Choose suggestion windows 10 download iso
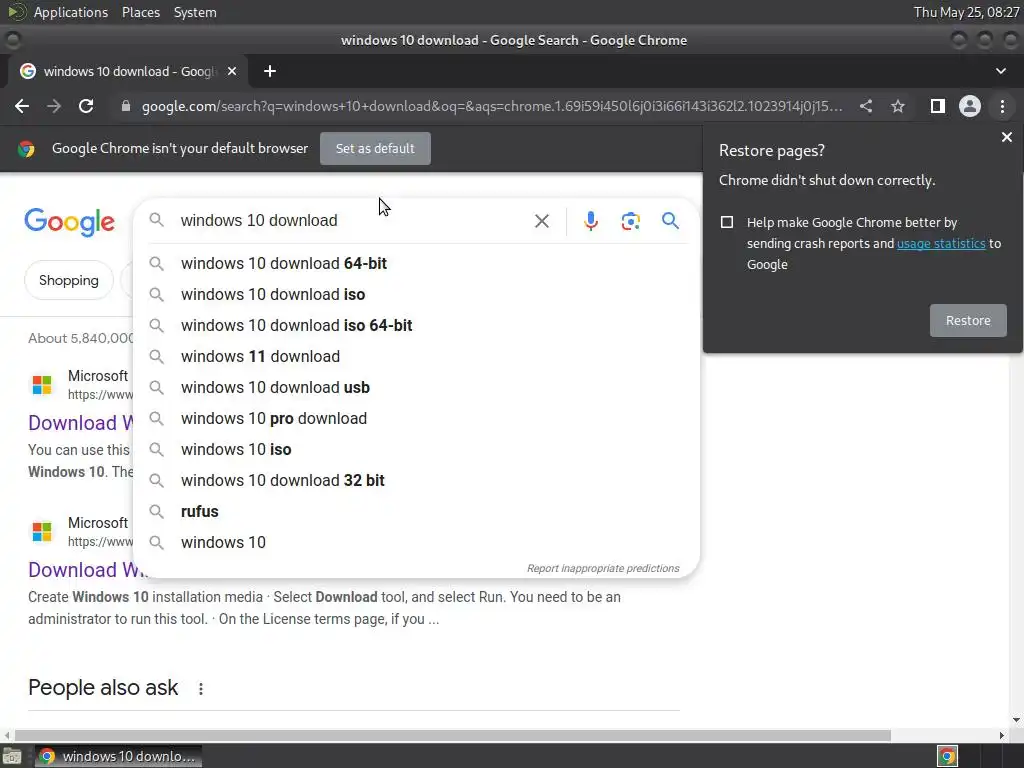Viewport: 1024px width, 768px height. (416, 295)
